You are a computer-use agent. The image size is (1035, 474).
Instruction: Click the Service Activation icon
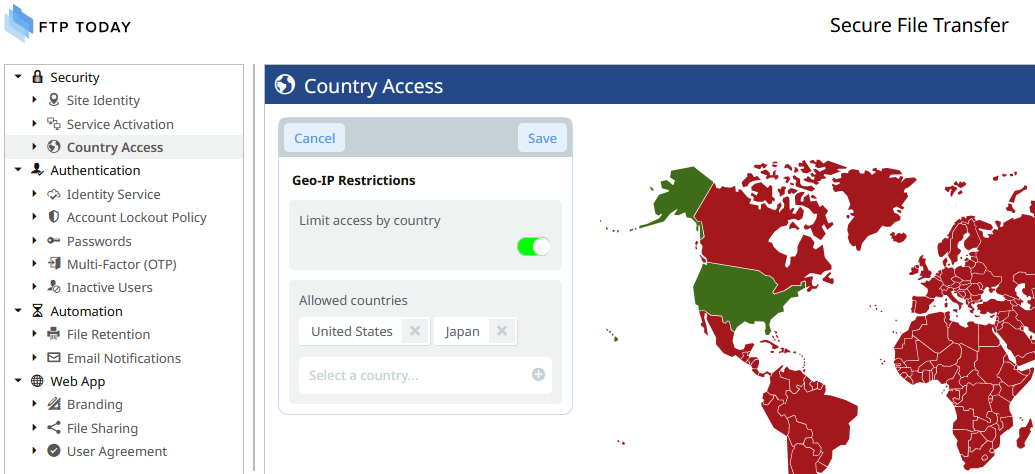tap(54, 123)
